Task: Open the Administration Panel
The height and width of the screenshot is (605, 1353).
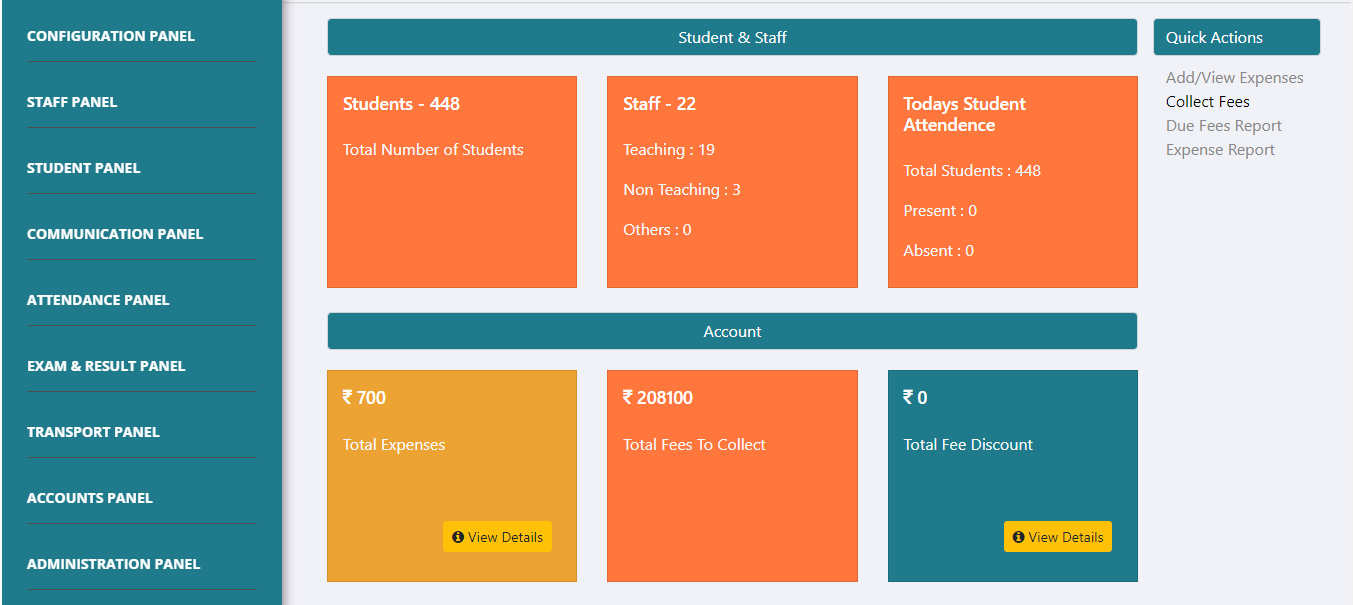Action: point(113,564)
